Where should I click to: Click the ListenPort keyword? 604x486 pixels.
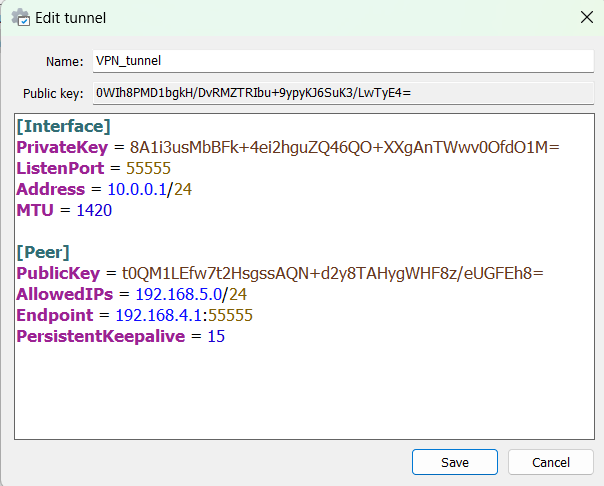60,168
